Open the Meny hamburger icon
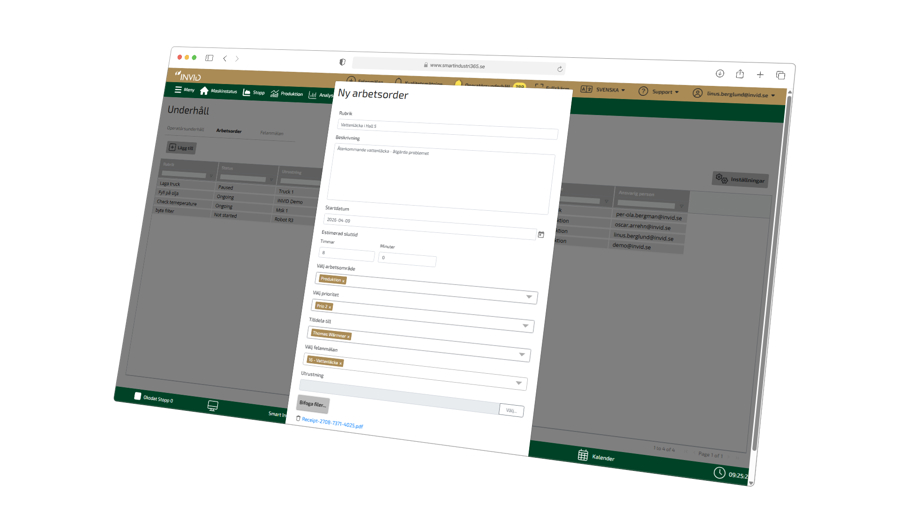The width and height of the screenshot is (900, 506). click(x=178, y=90)
